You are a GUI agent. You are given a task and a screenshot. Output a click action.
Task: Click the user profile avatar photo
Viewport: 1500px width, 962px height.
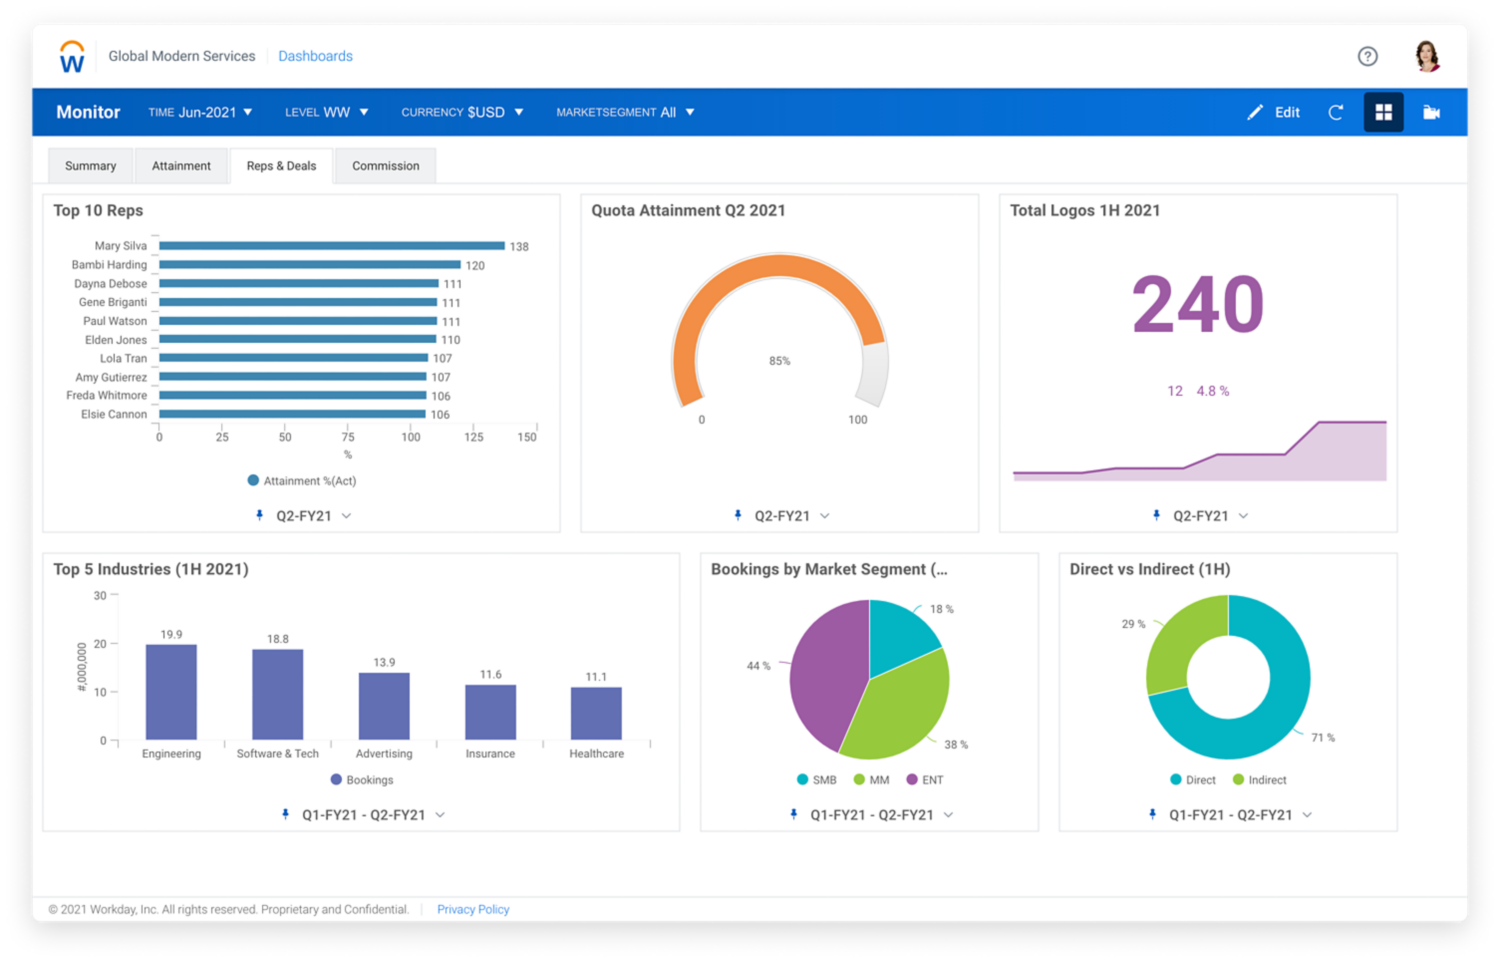[1426, 56]
